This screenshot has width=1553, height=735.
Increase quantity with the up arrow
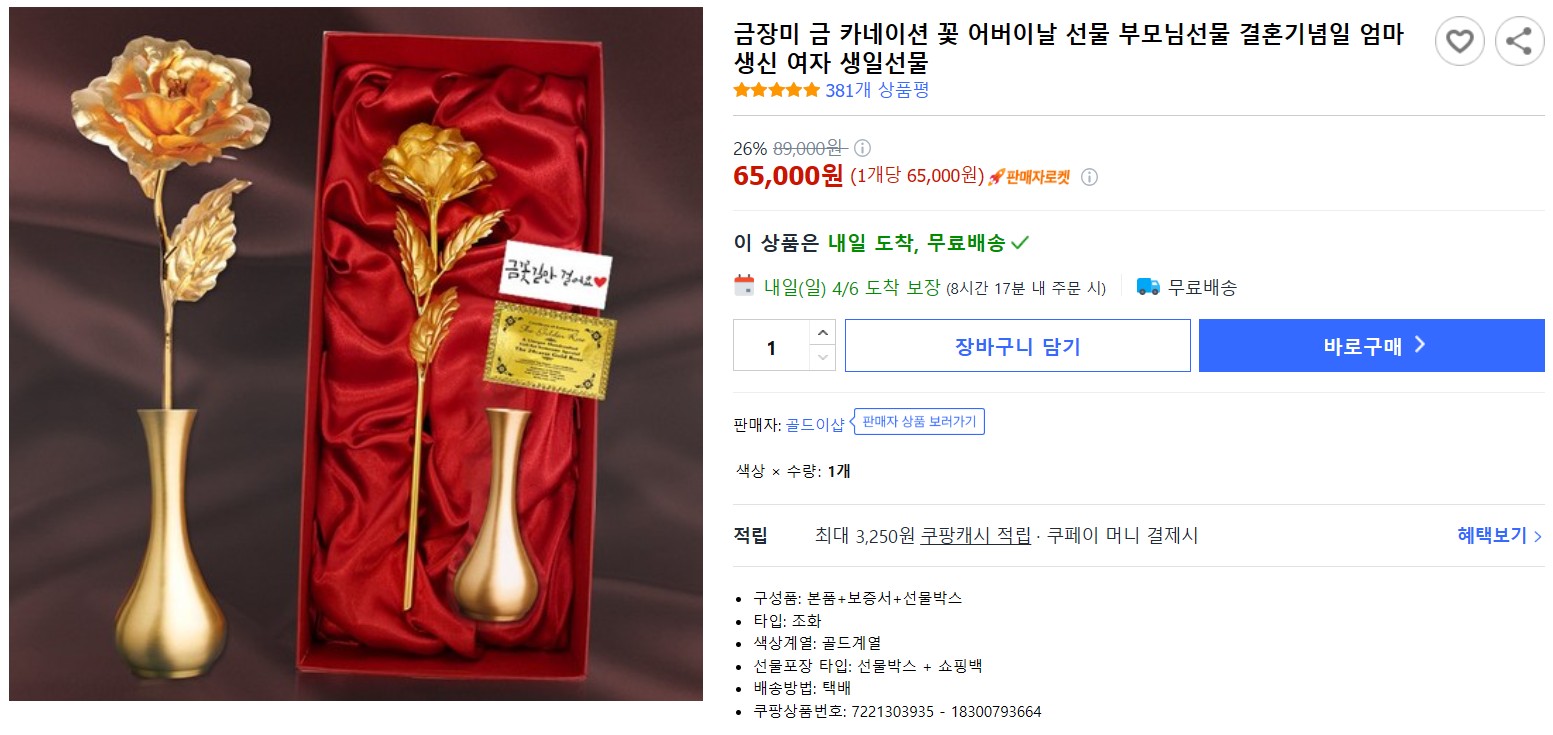click(822, 332)
